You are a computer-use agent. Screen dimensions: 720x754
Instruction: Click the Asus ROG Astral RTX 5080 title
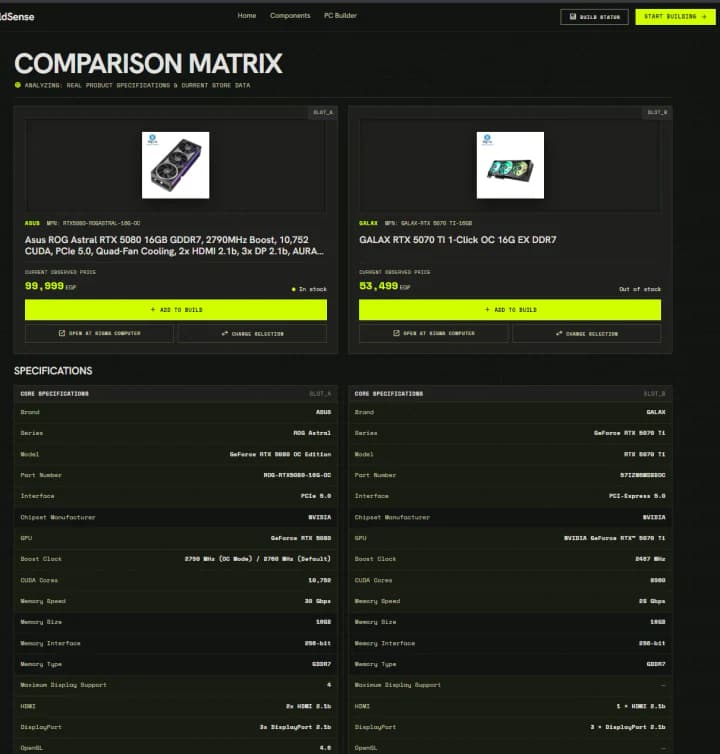pos(174,245)
